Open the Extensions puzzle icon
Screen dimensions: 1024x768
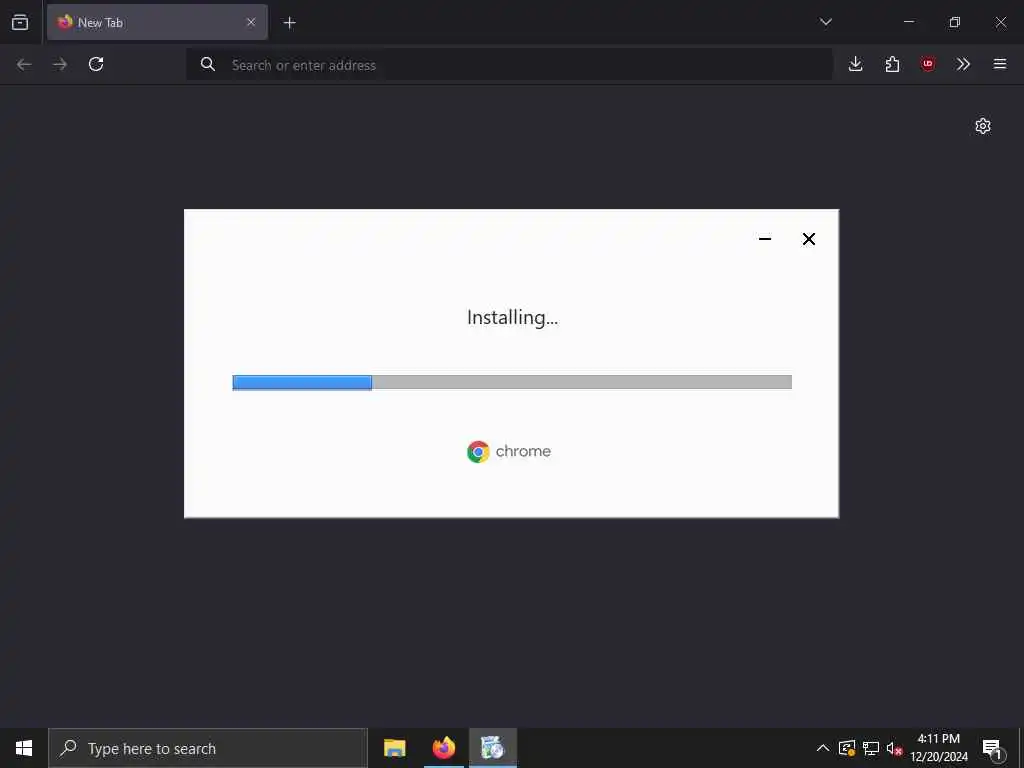892,64
